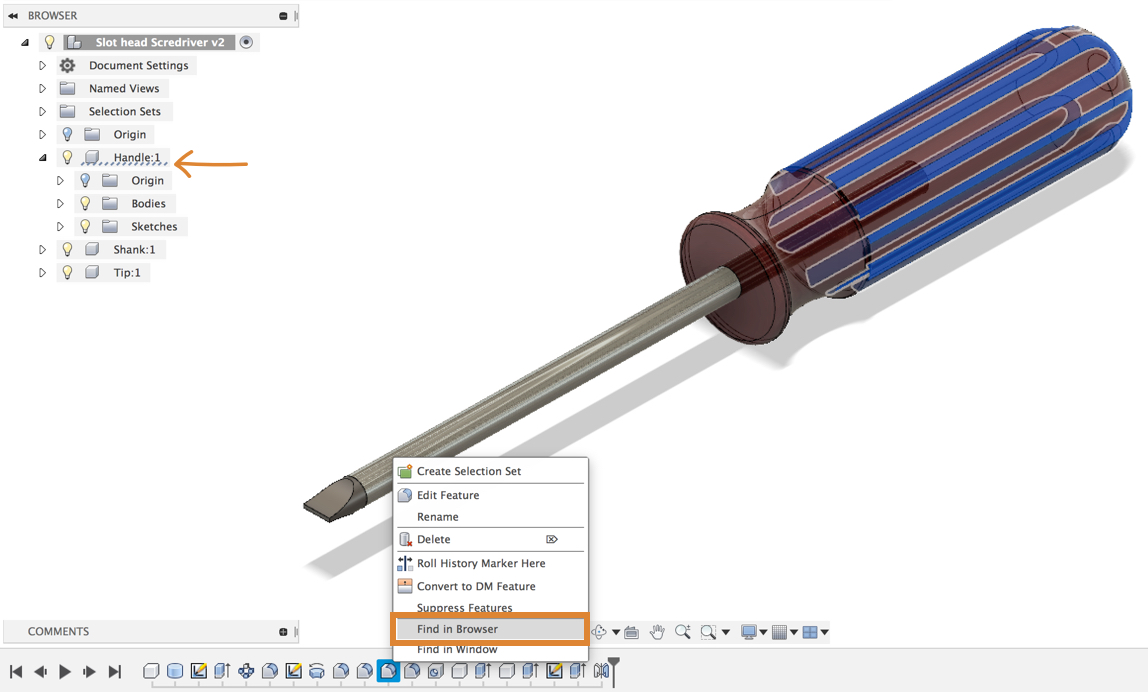The width and height of the screenshot is (1148, 692).
Task: Click the Grid and Snaps icon
Action: point(779,632)
